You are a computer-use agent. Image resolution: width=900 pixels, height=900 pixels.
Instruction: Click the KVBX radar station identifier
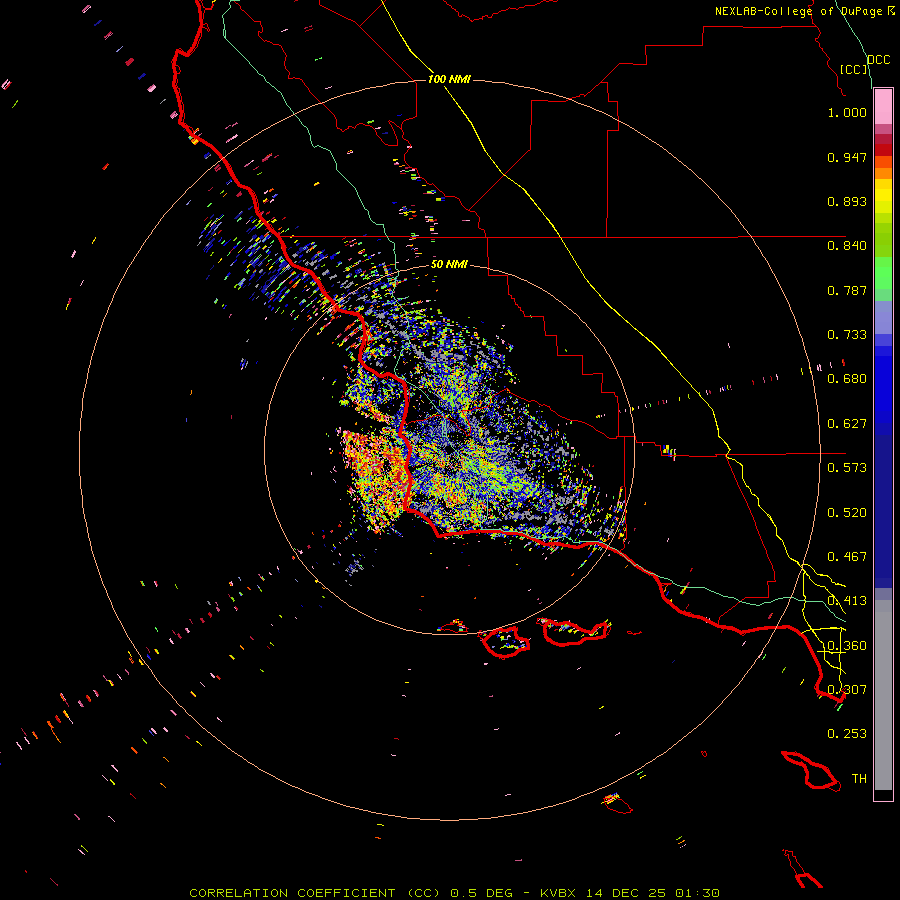(x=560, y=893)
